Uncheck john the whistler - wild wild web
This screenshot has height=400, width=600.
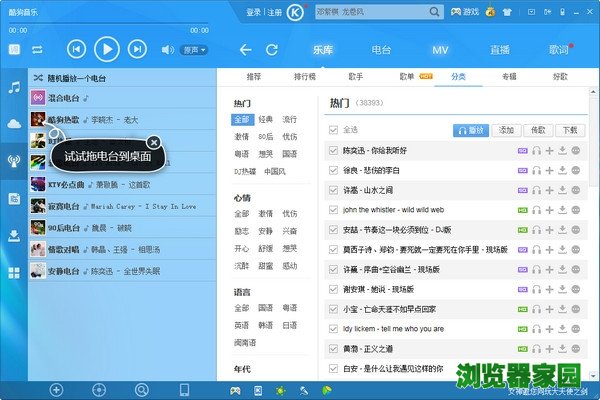(334, 210)
